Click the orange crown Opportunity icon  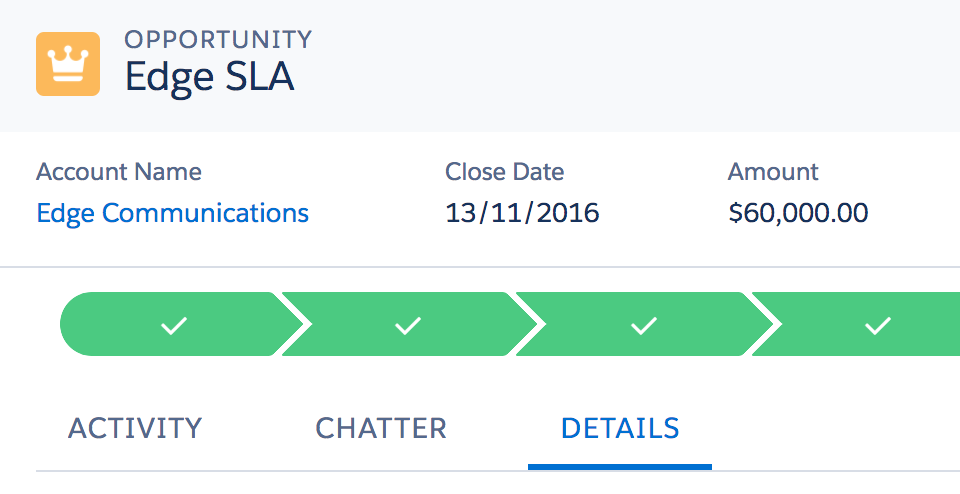68,64
